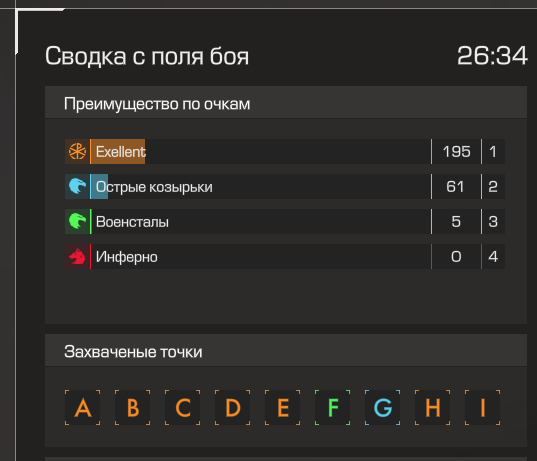Viewport: 537px width, 461px height.
Task: Open the Exellent team row
Action: tap(285, 151)
